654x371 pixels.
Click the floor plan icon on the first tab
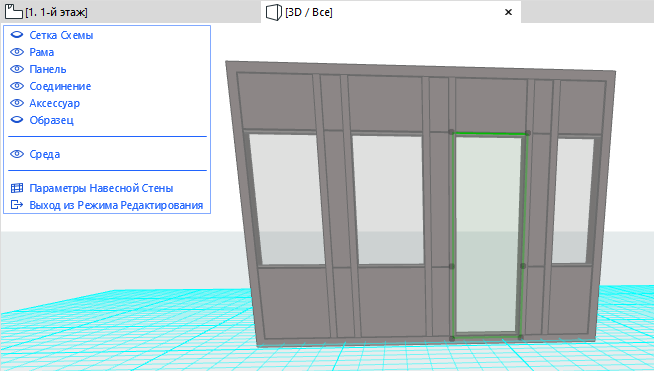(14, 12)
